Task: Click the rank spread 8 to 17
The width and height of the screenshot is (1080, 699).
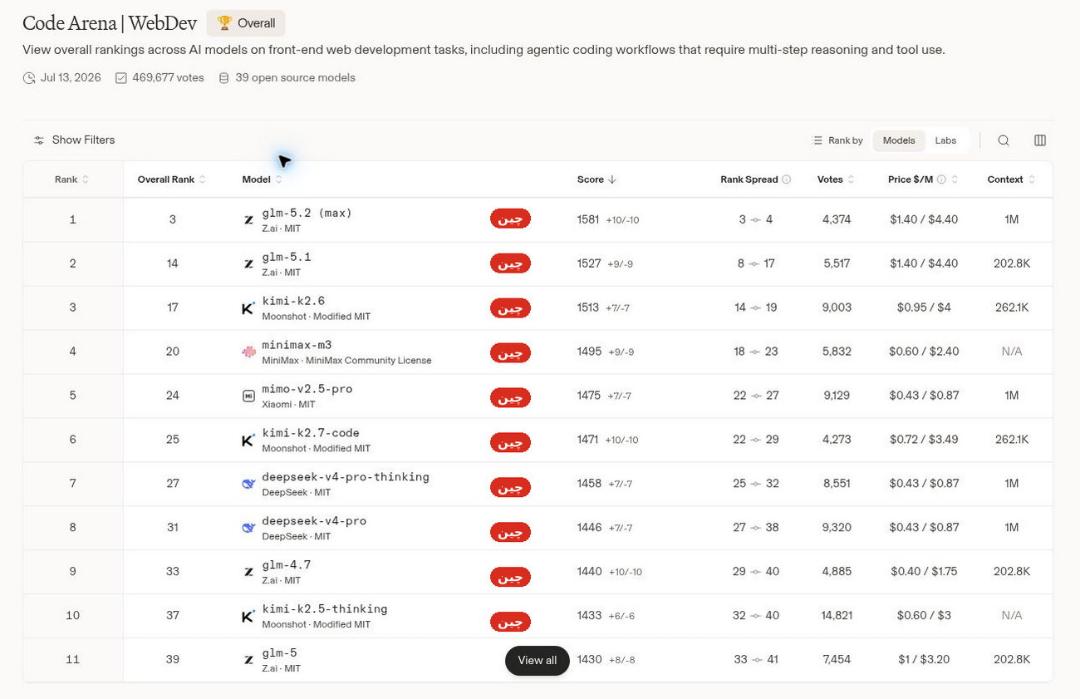Action: point(756,264)
